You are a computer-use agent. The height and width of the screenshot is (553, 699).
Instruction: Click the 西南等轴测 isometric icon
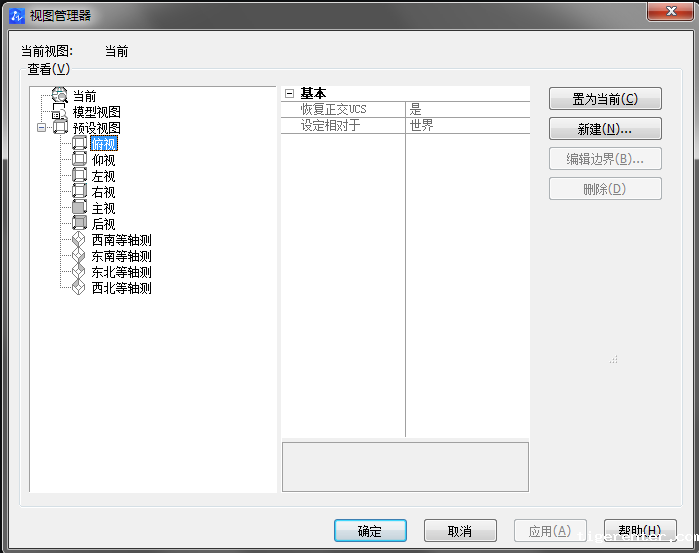pyautogui.click(x=80, y=240)
